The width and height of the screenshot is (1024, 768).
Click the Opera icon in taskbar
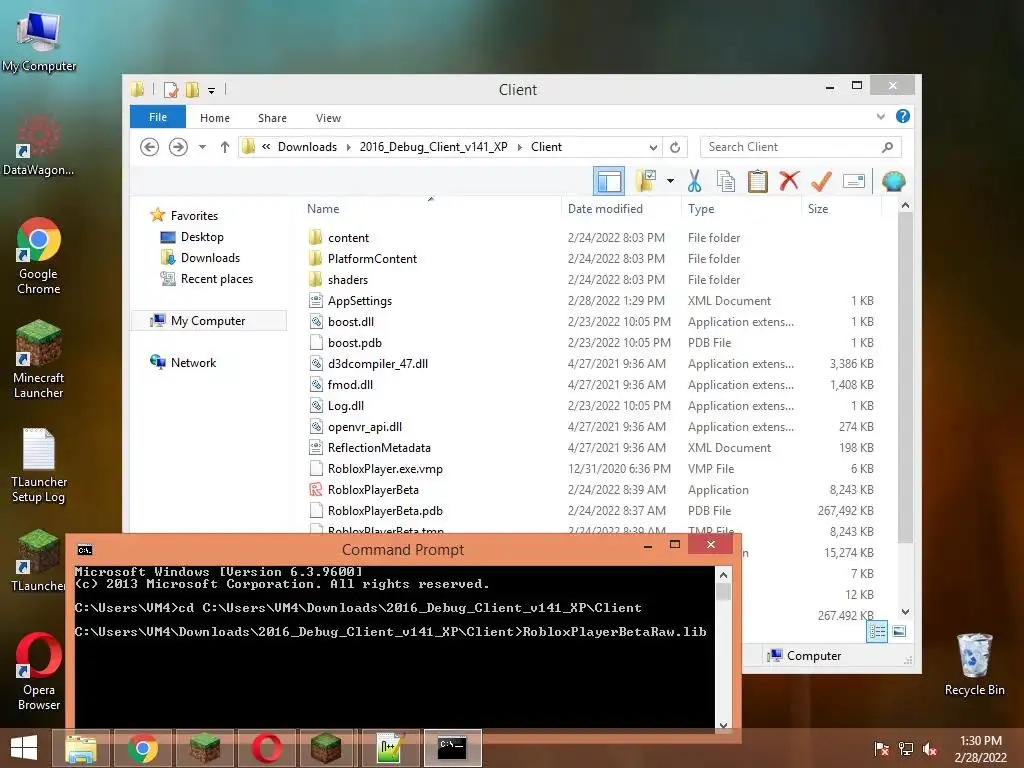pyautogui.click(x=266, y=748)
